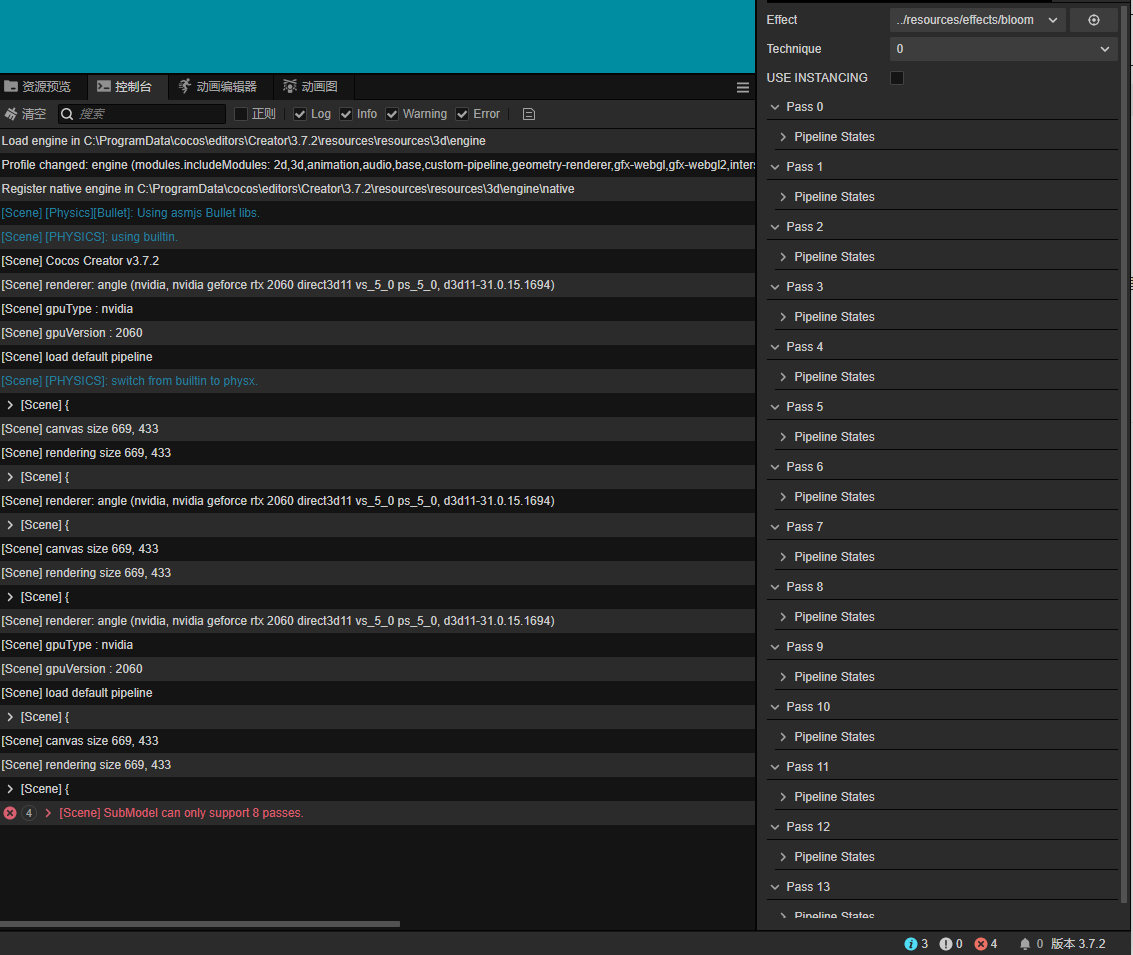Collapse the Pass 10 section
Screen dimensions: 1133x955
pos(775,707)
